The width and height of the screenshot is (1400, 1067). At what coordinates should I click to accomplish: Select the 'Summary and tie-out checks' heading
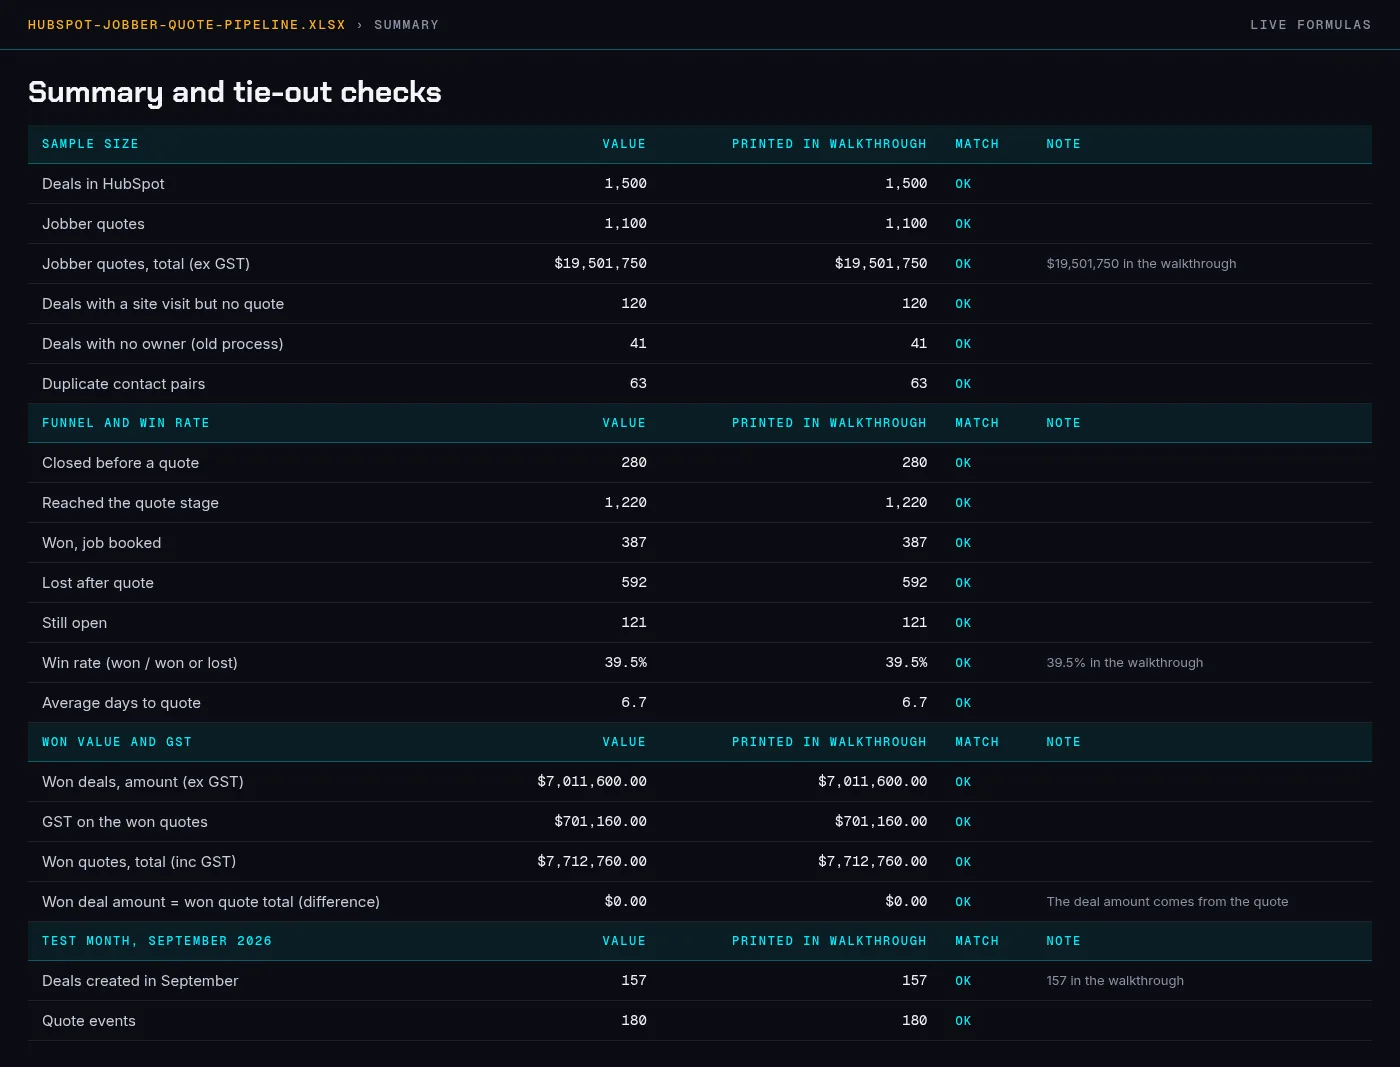(x=235, y=92)
